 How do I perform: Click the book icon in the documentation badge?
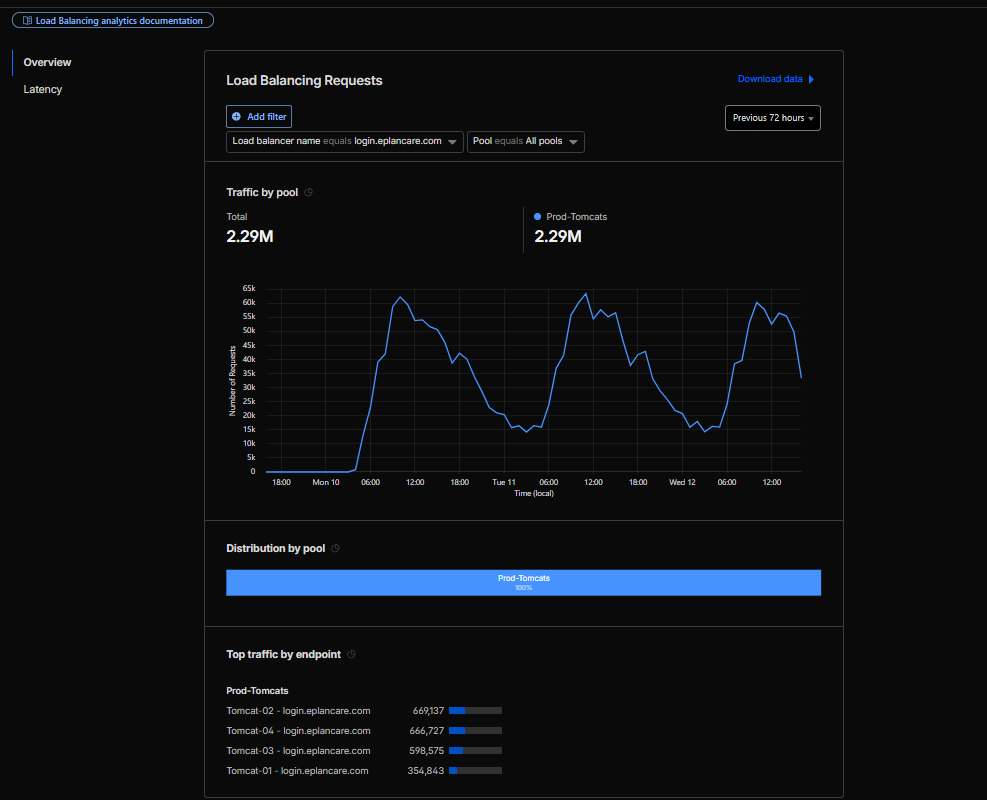pos(27,20)
